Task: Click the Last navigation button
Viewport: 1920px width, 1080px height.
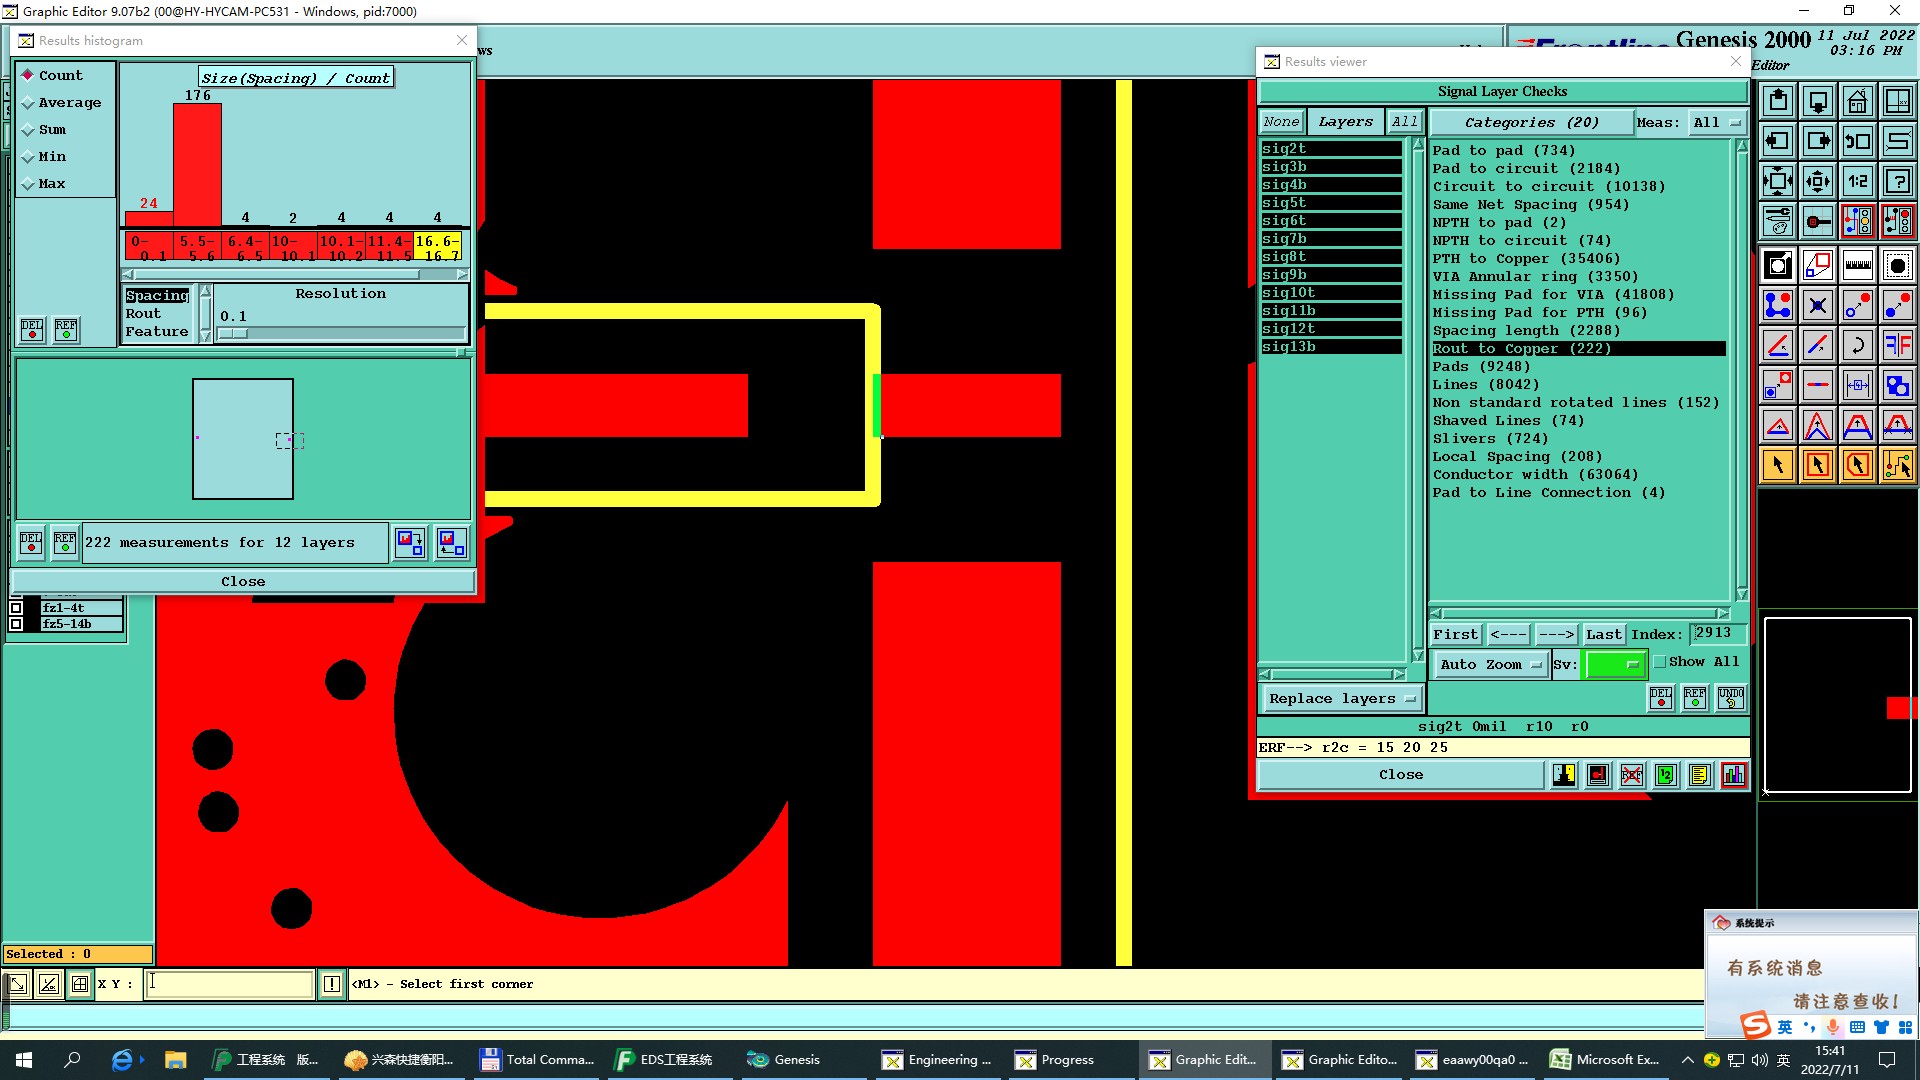Action: 1603,635
